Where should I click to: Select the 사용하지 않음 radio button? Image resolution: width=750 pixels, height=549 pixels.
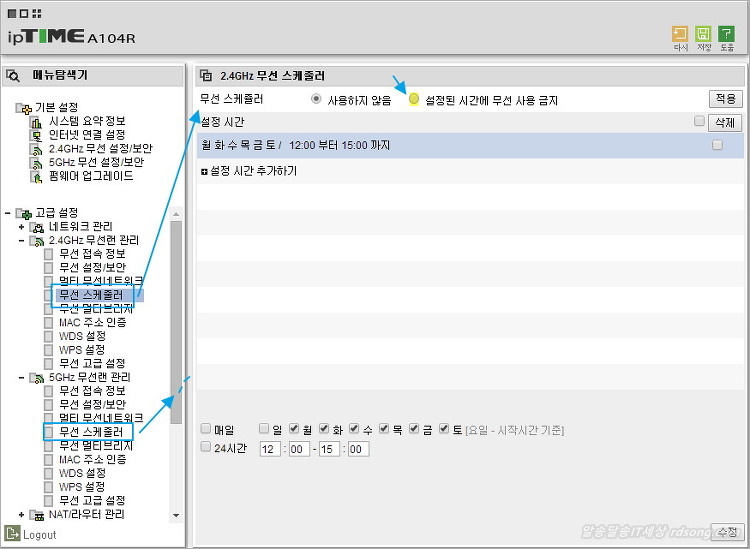coord(317,100)
